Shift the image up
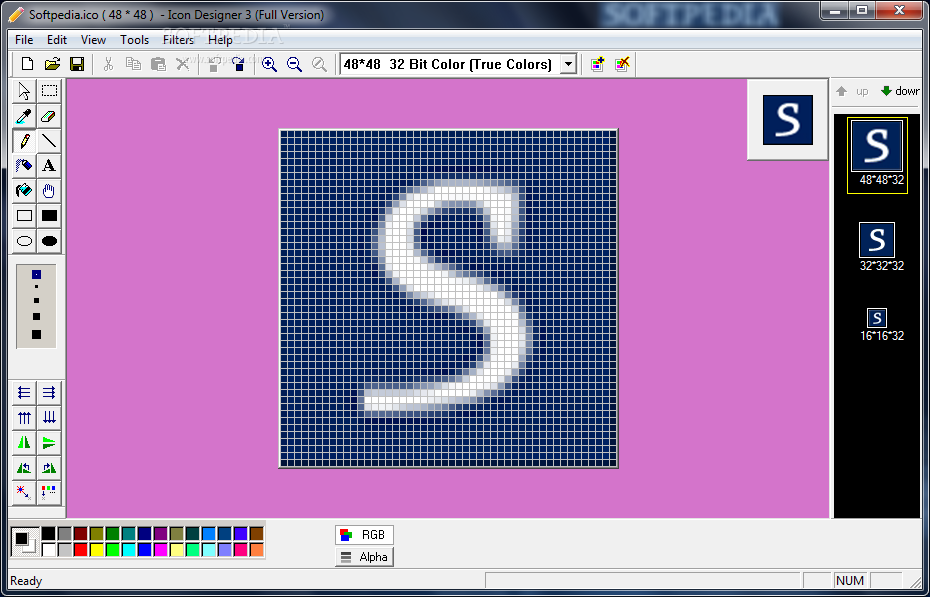This screenshot has width=930, height=597. click(24, 418)
